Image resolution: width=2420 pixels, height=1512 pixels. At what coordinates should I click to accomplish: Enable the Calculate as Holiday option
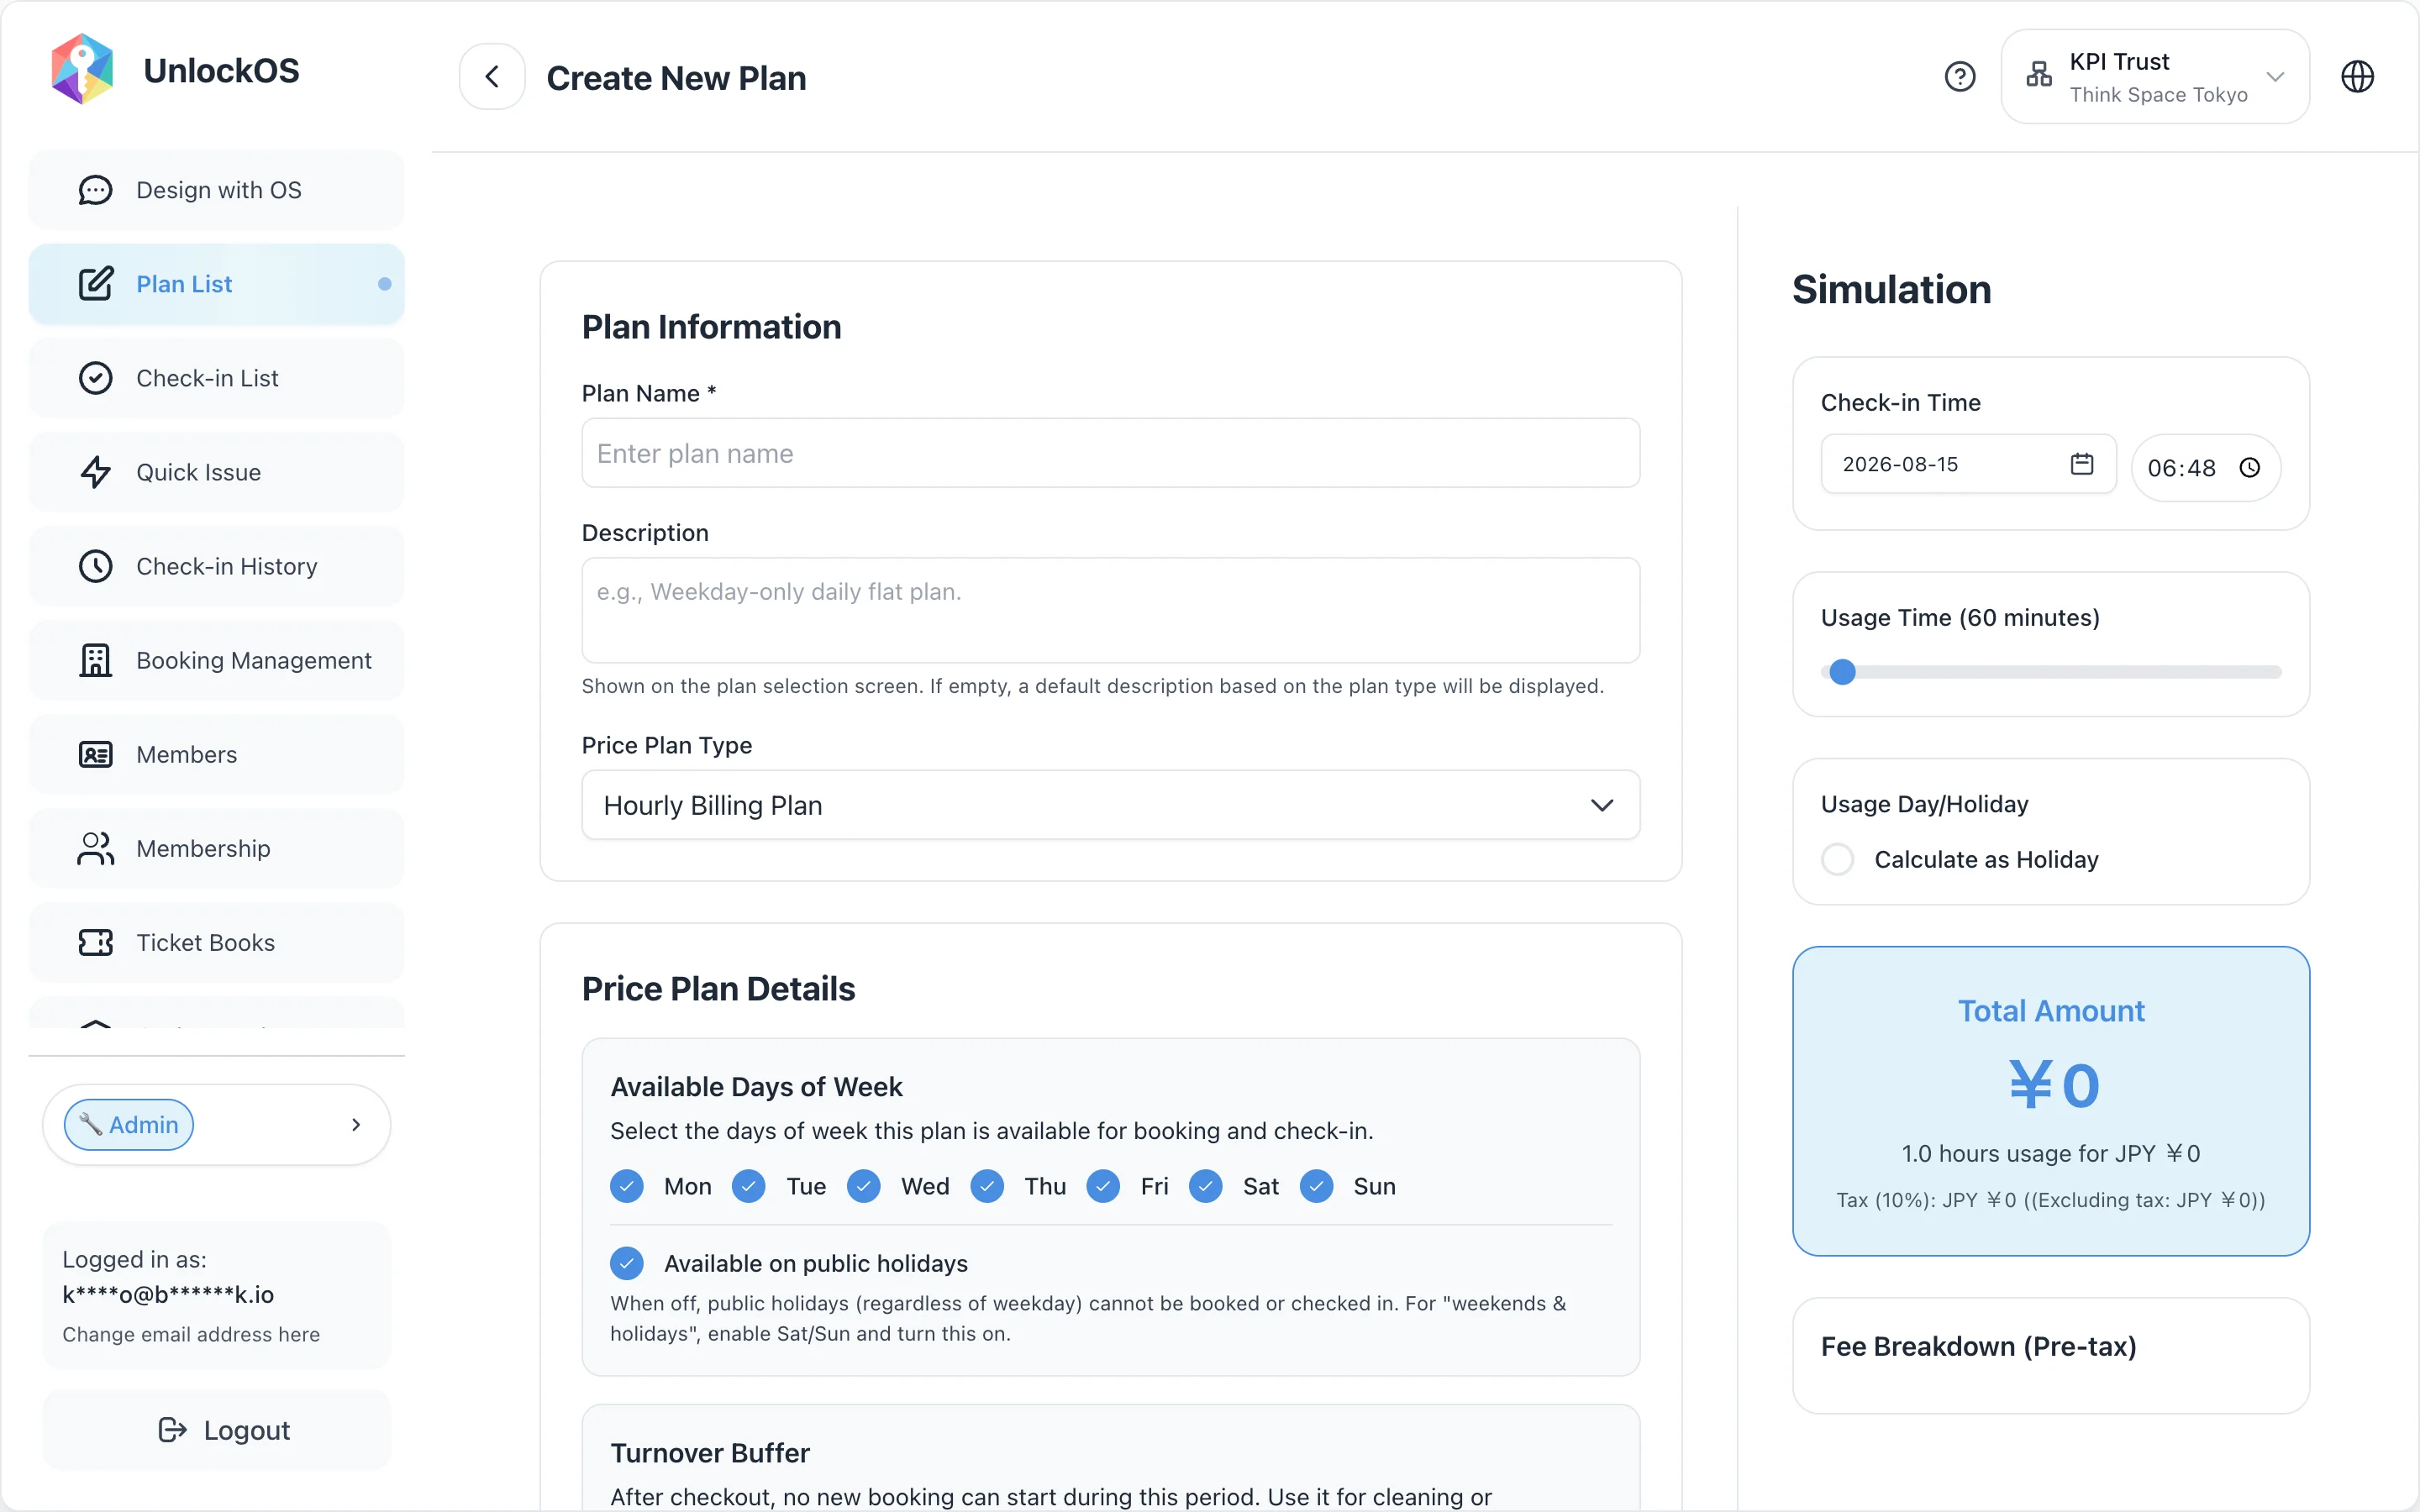tap(1838, 859)
